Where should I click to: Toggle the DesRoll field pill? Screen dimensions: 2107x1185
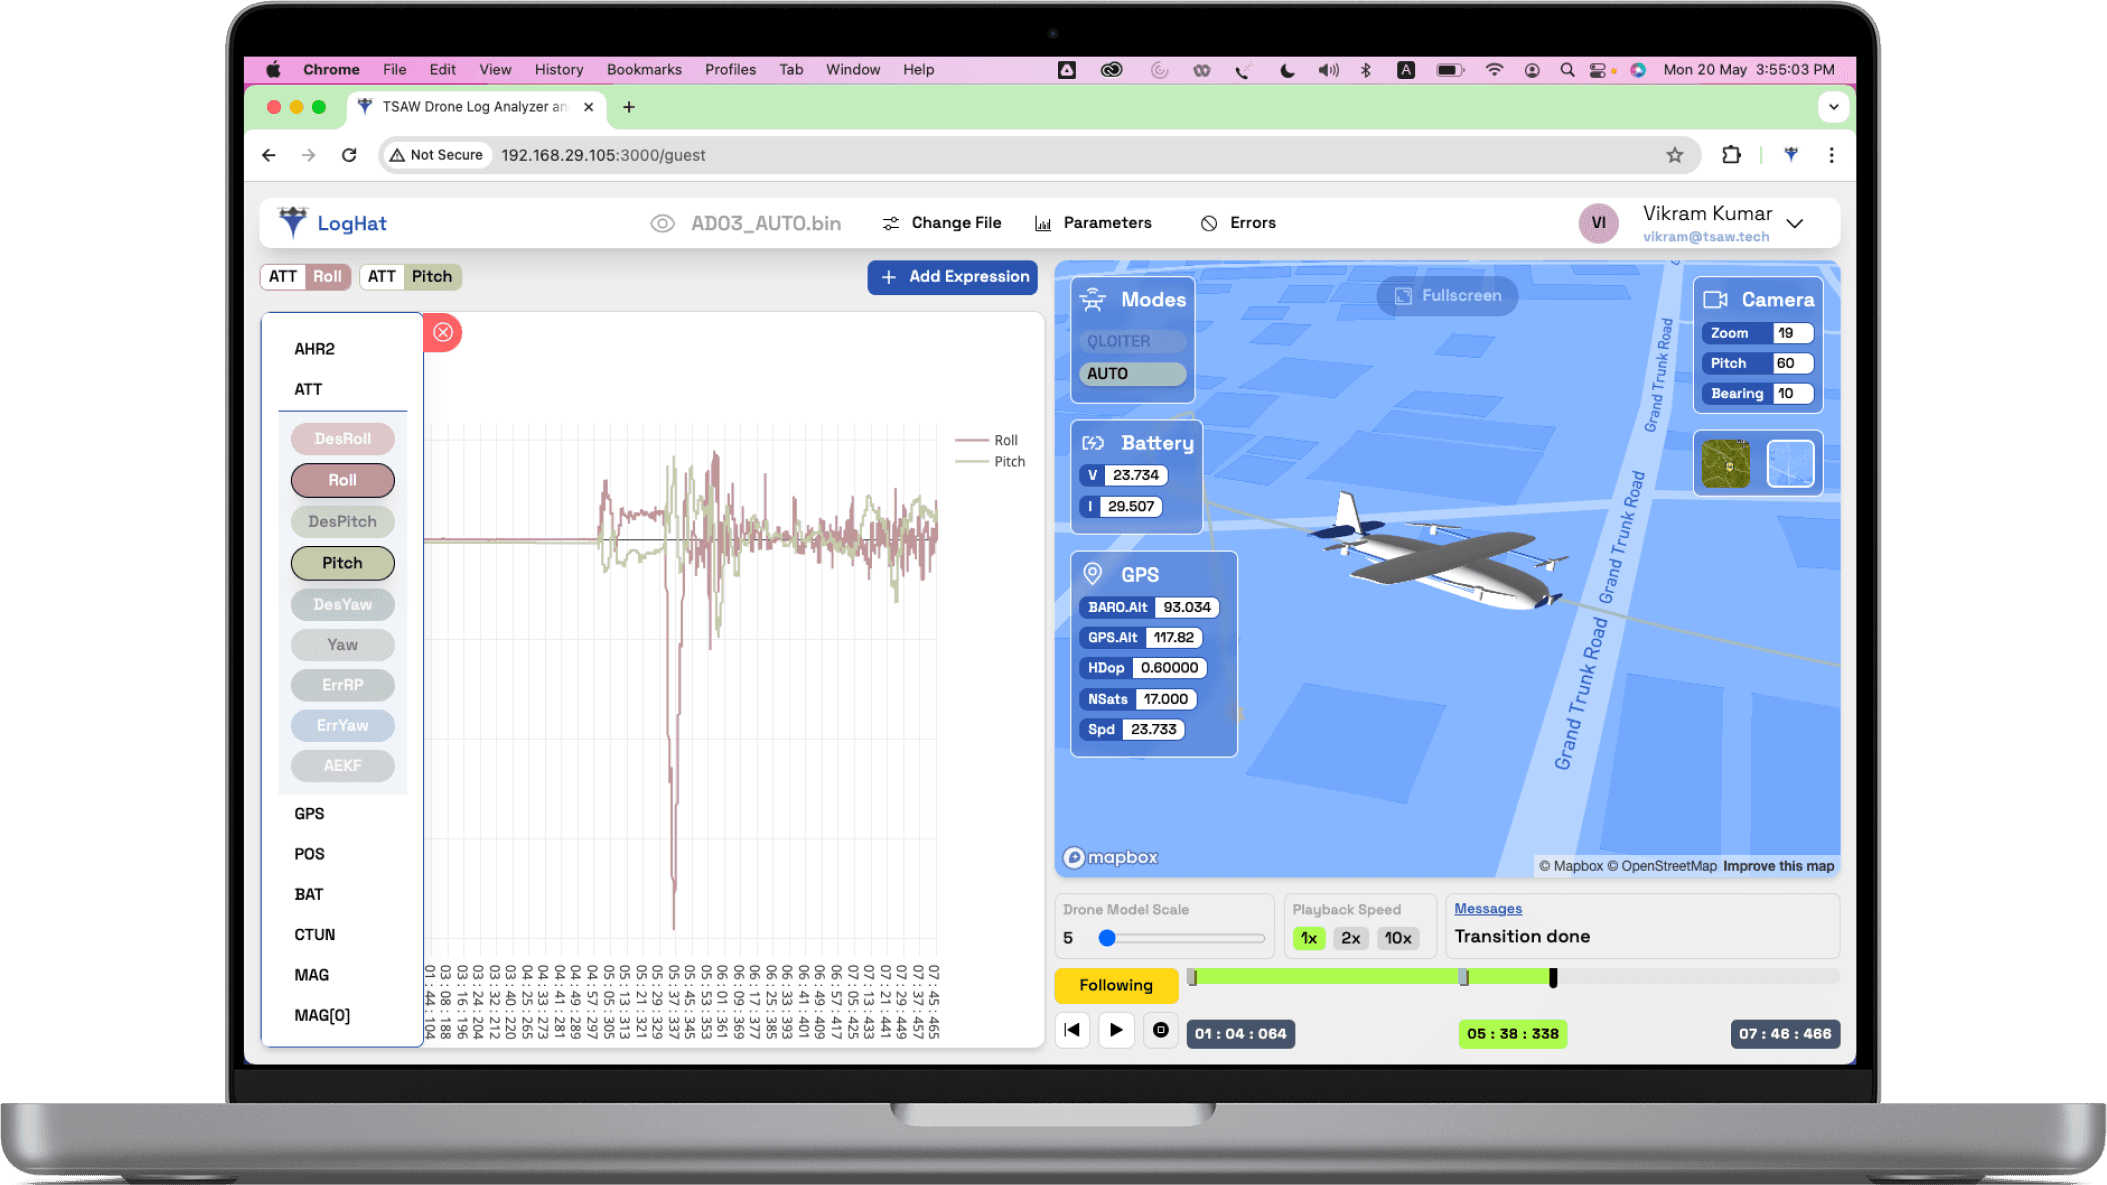[x=342, y=439]
